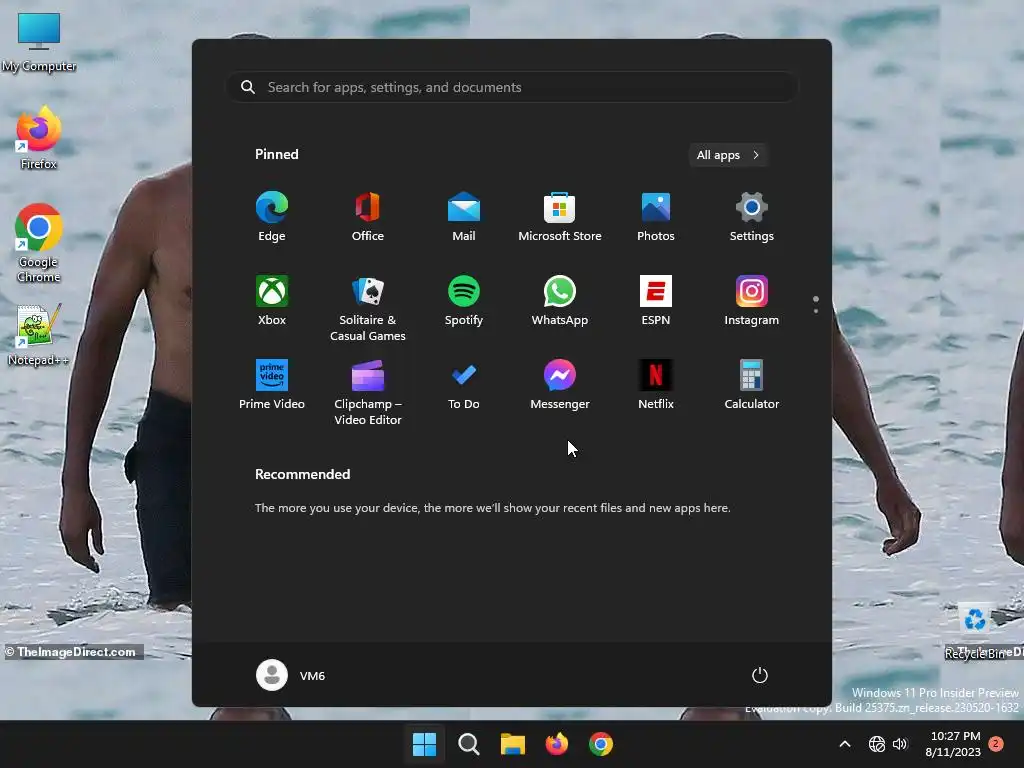
Task: Launch Prime Video
Action: 272,385
